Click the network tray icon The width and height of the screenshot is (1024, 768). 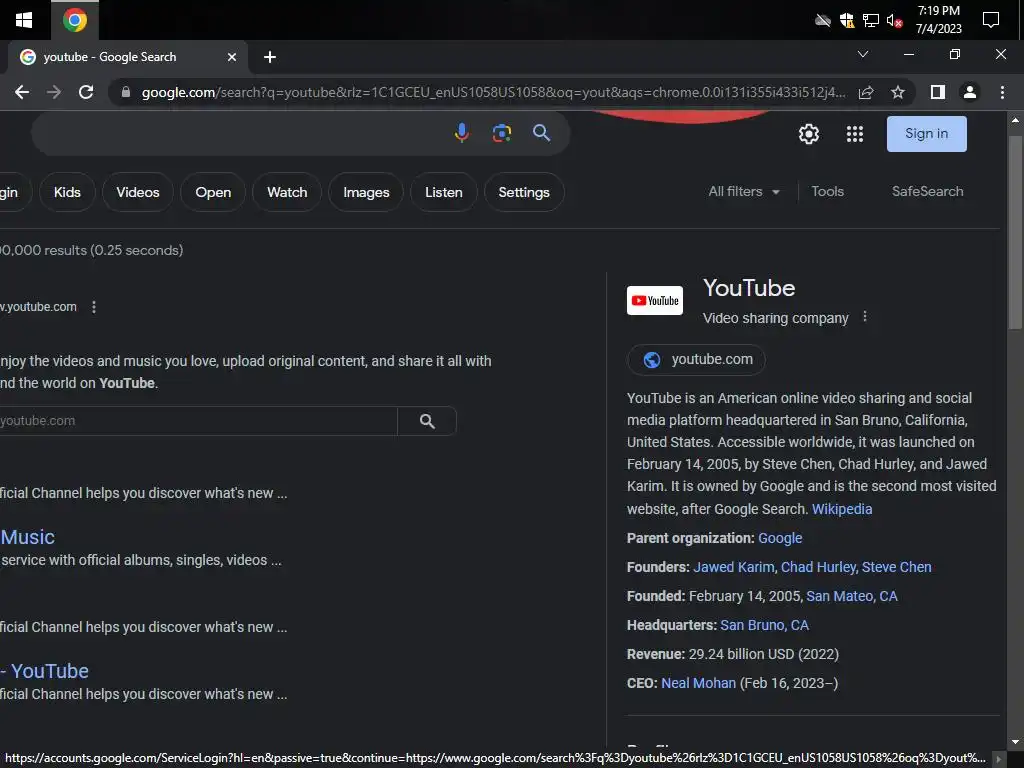point(871,21)
